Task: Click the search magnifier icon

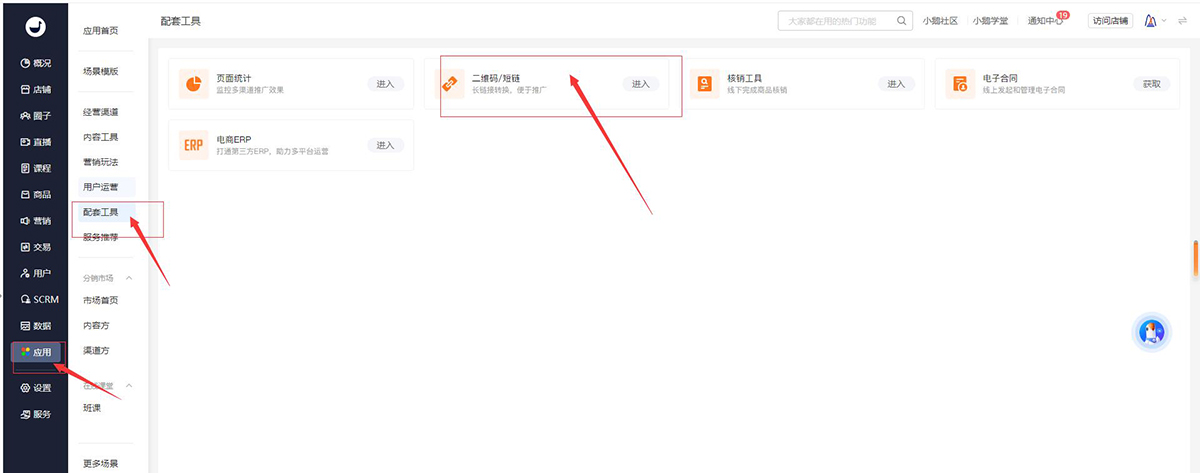Action: [901, 21]
